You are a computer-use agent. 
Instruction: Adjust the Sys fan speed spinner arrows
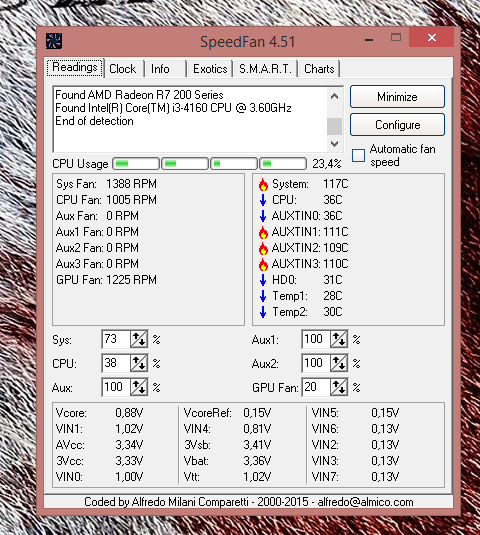point(139,339)
